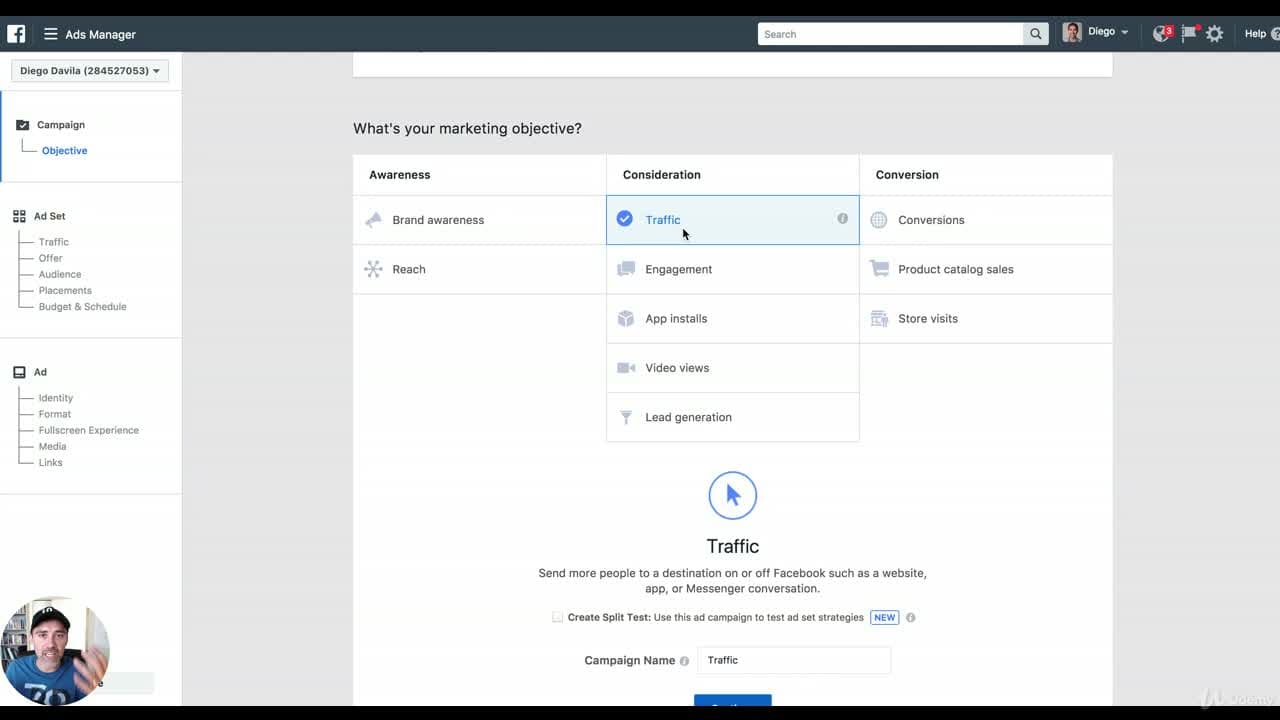Click the Lead generation funnel icon
The image size is (1280, 720).
(626, 417)
